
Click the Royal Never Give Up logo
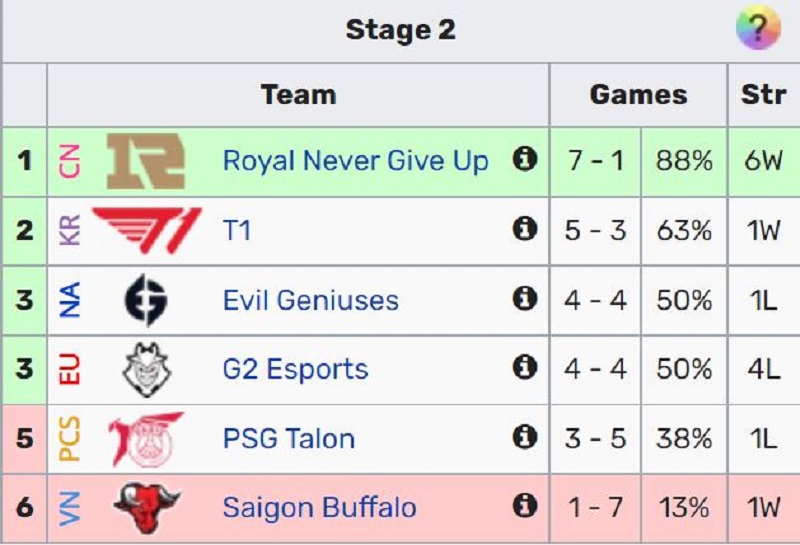pyautogui.click(x=145, y=161)
